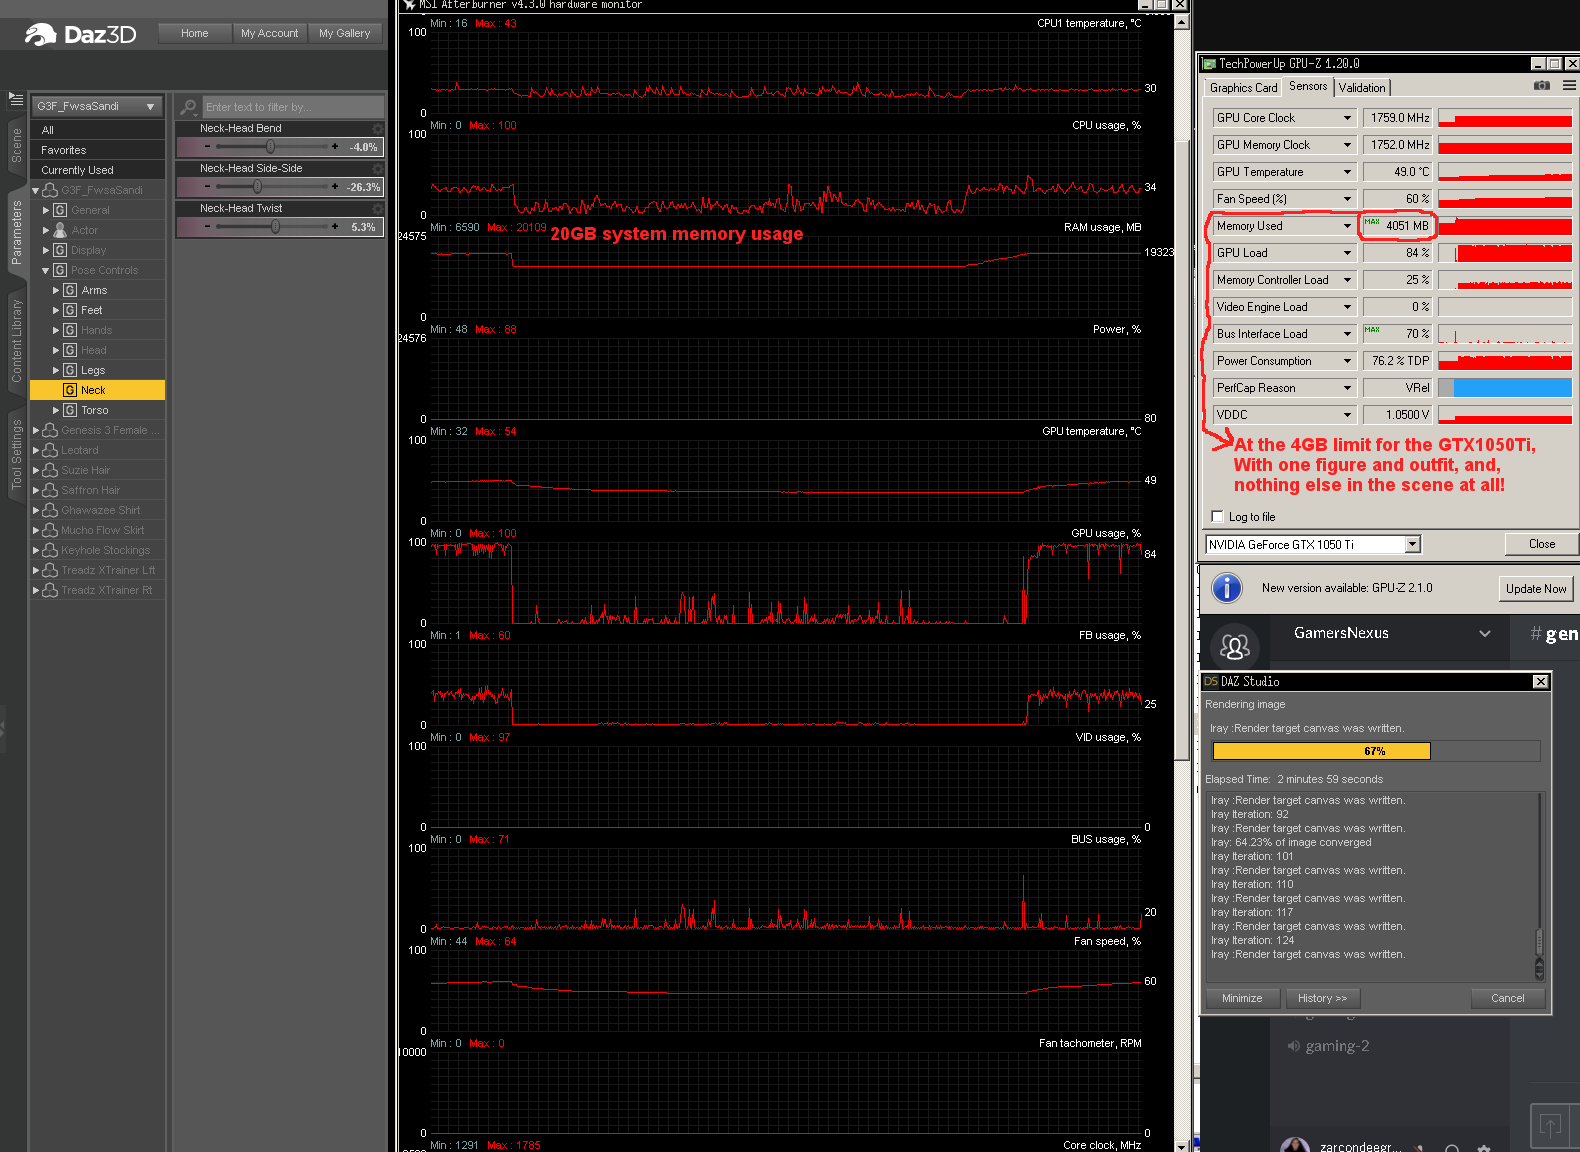The image size is (1580, 1152).
Task: Expand the GamersNexus server menu
Action: pyautogui.click(x=1485, y=633)
